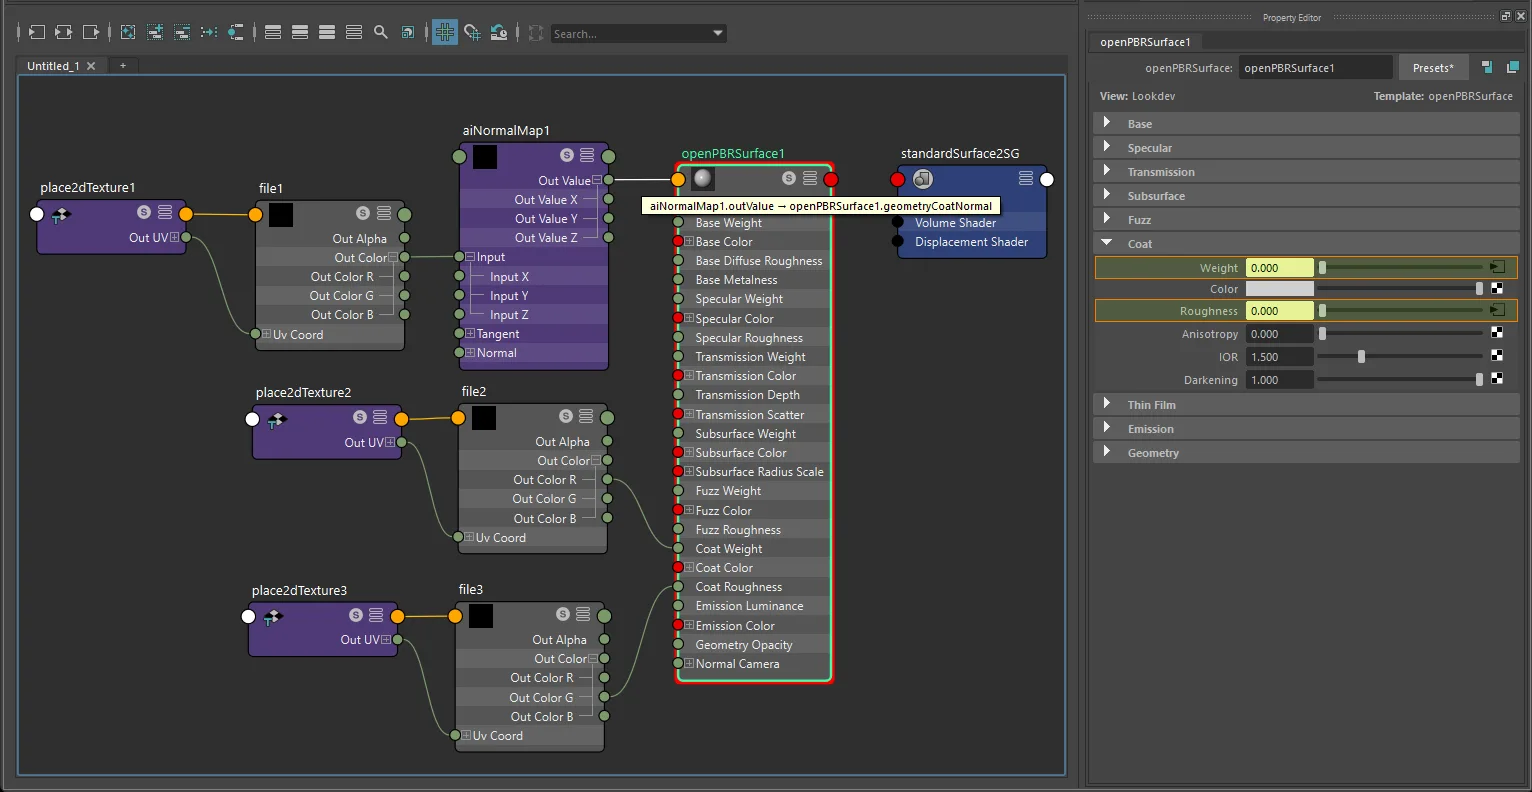Select the openPBRSurface1 property tab
This screenshot has width=1532, height=792.
[x=1146, y=42]
